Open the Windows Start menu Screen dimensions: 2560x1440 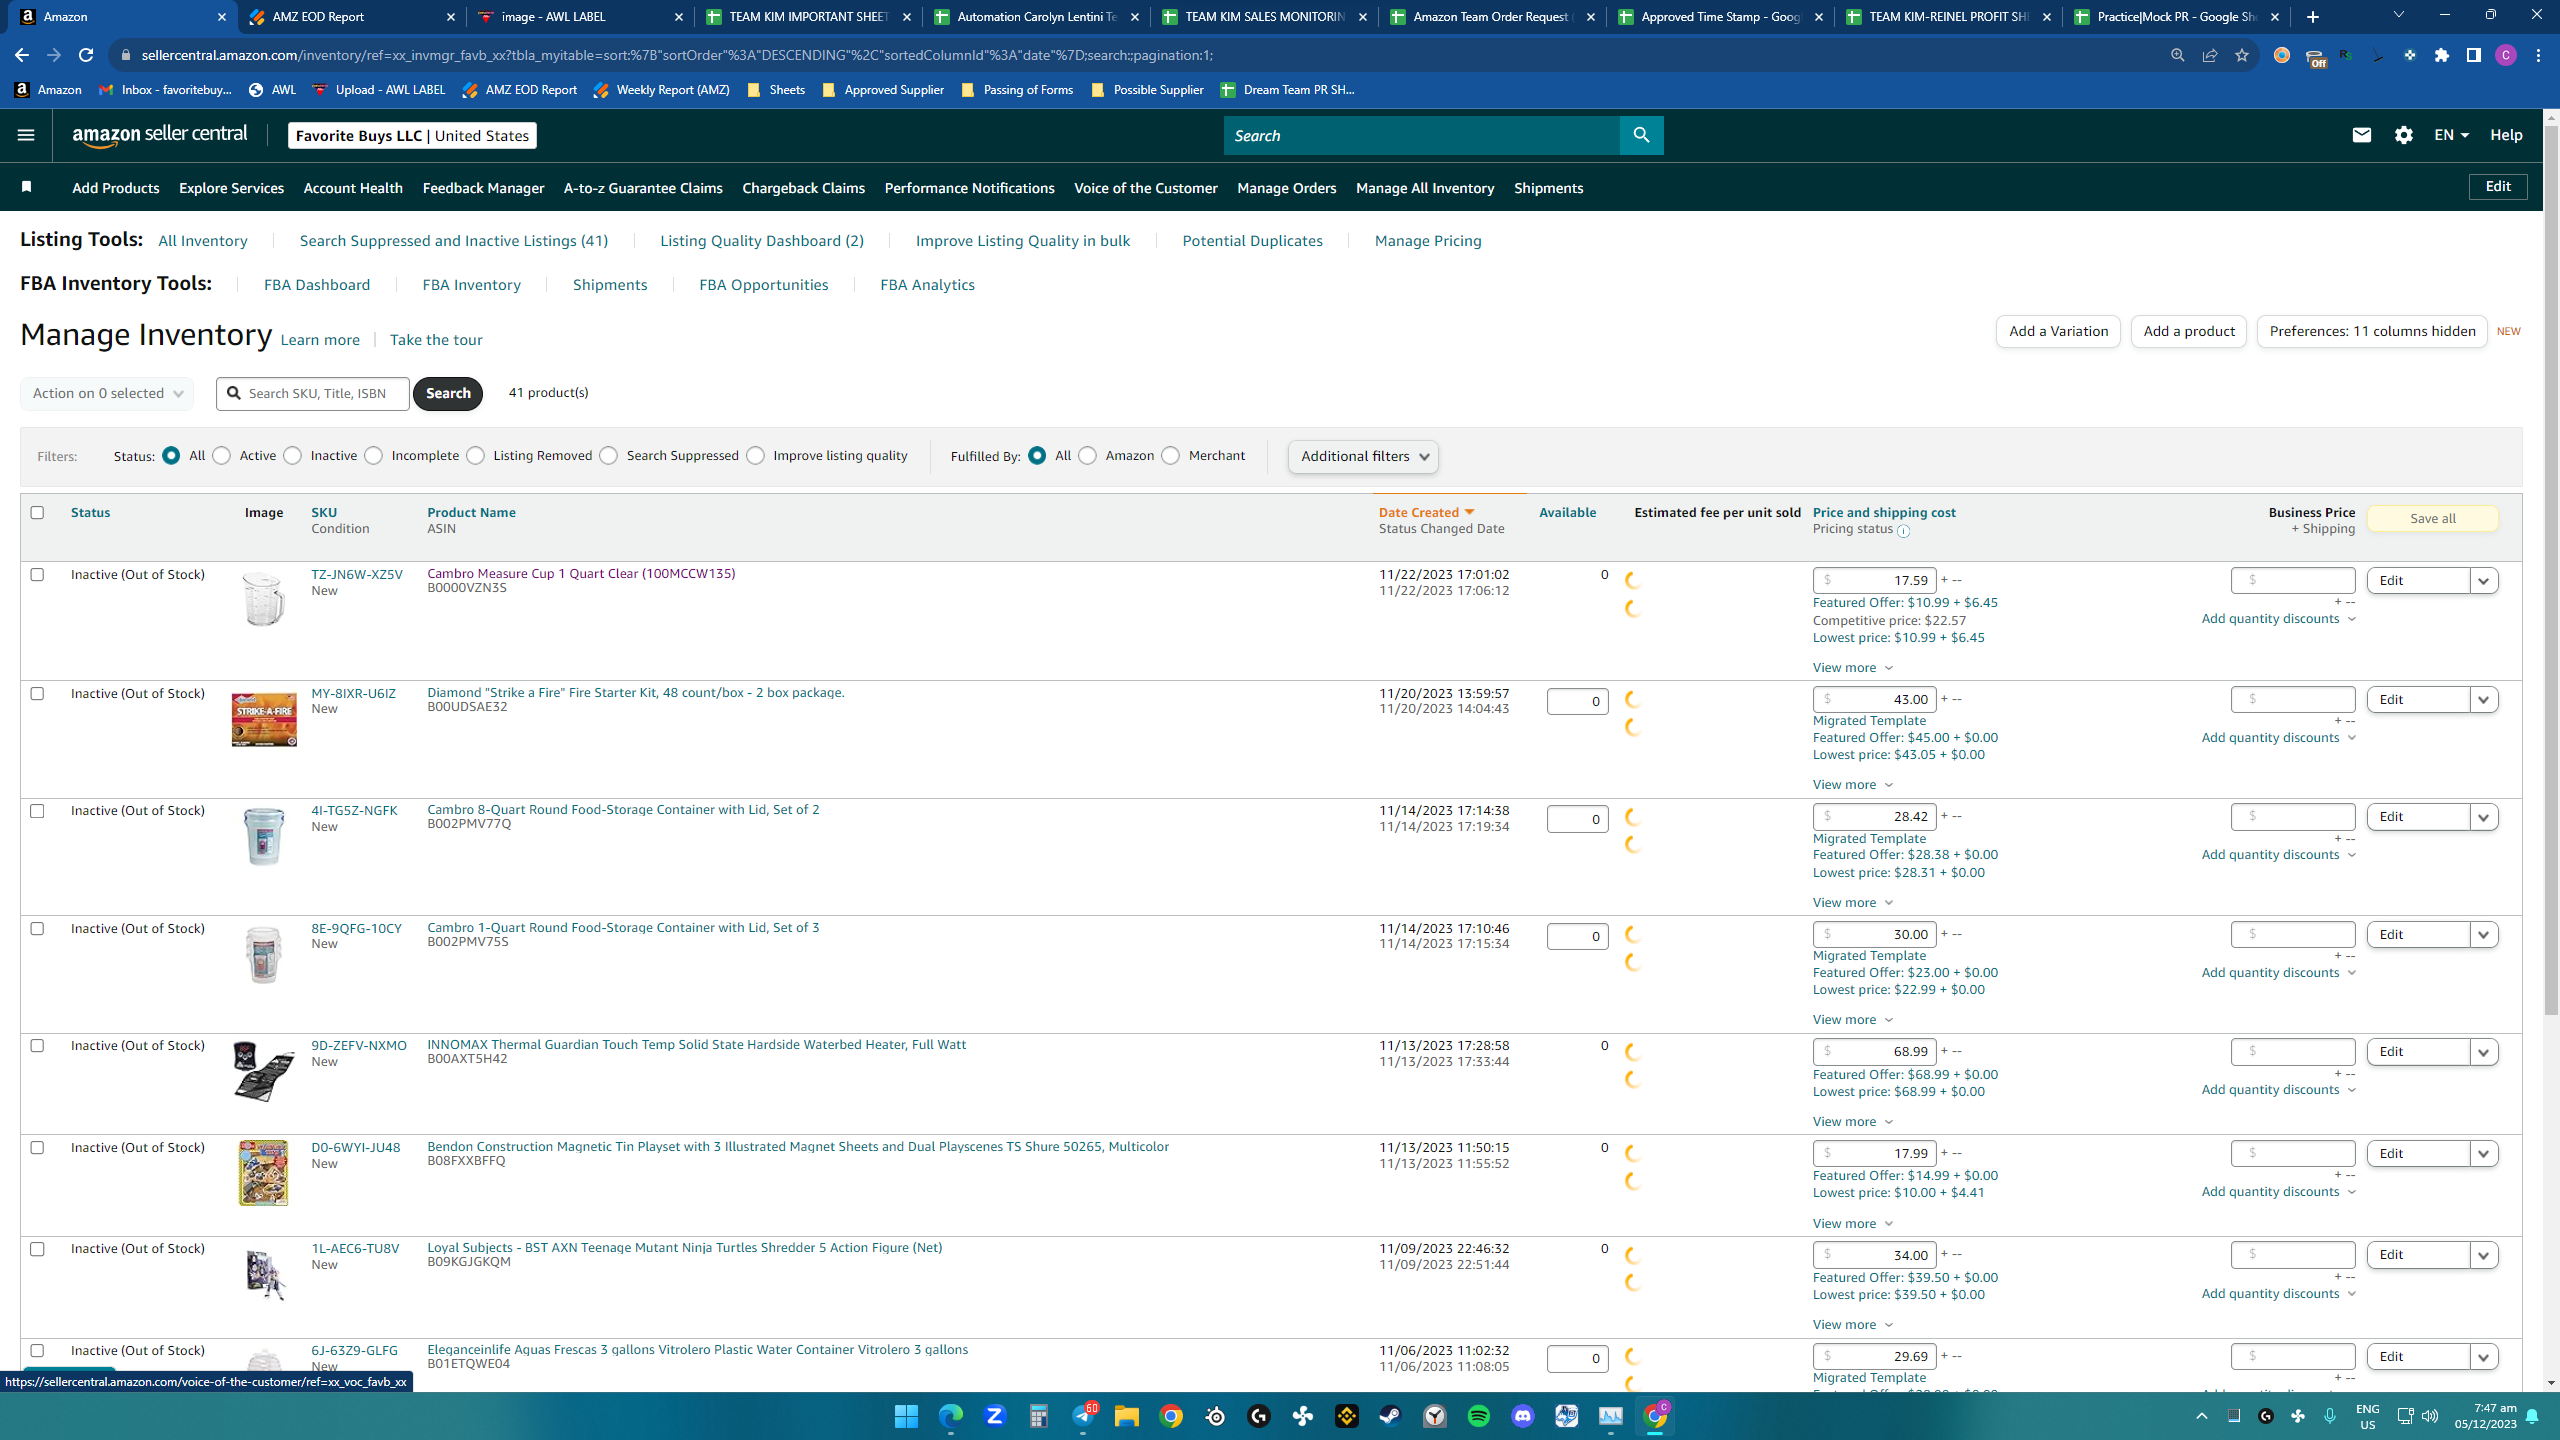[906, 1416]
